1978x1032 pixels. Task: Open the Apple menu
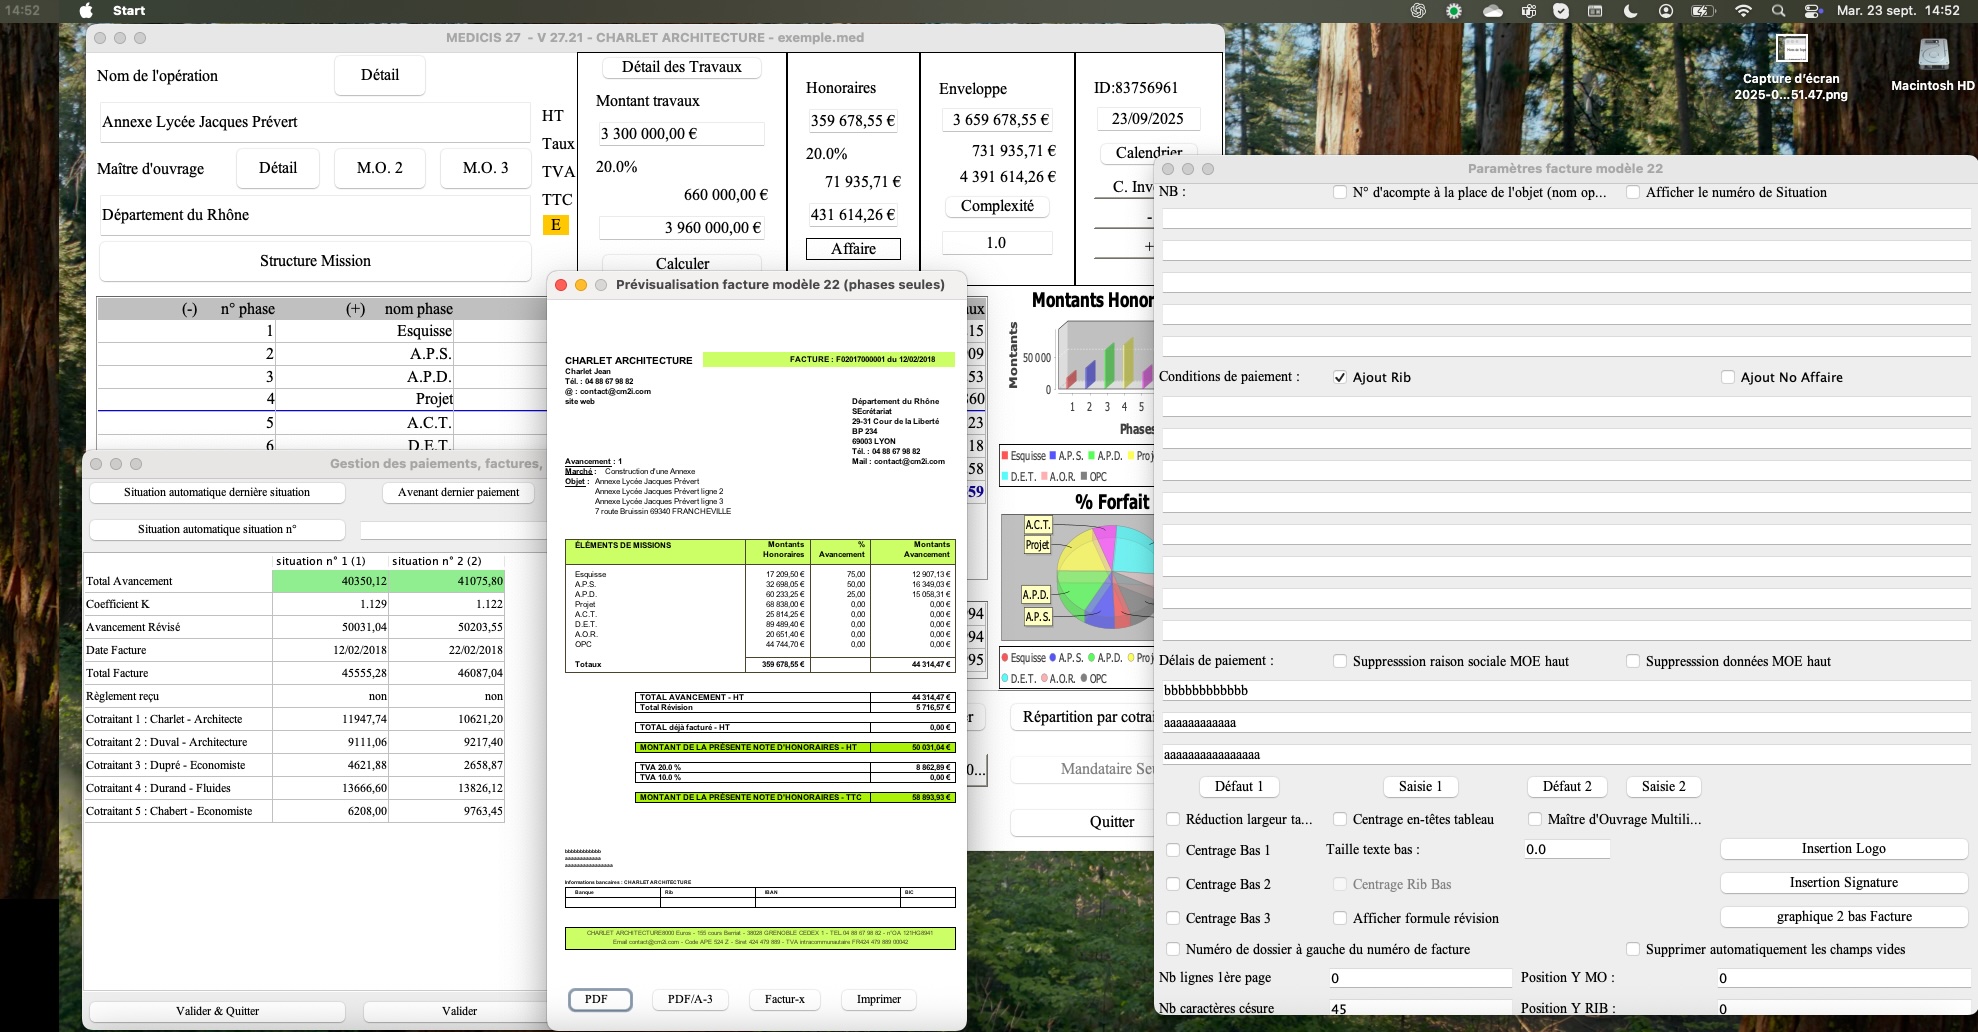(x=86, y=10)
